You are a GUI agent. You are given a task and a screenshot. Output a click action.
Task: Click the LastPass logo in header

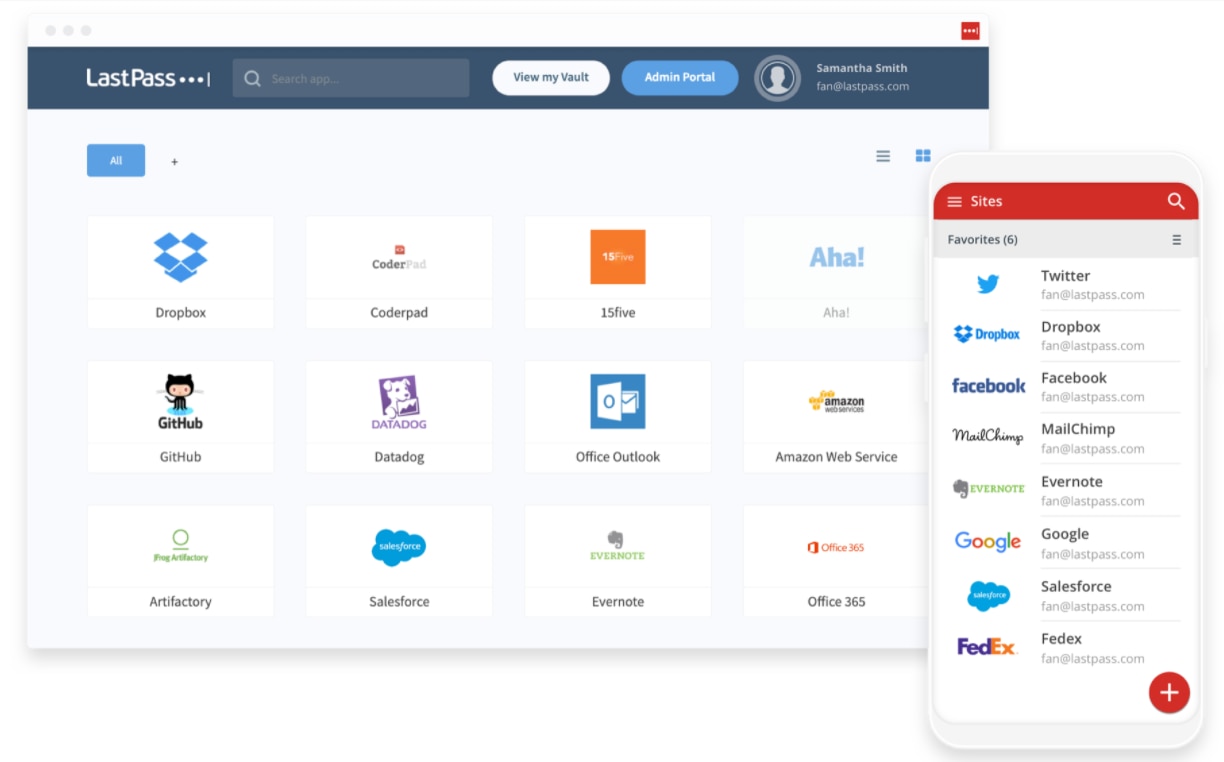coord(148,78)
